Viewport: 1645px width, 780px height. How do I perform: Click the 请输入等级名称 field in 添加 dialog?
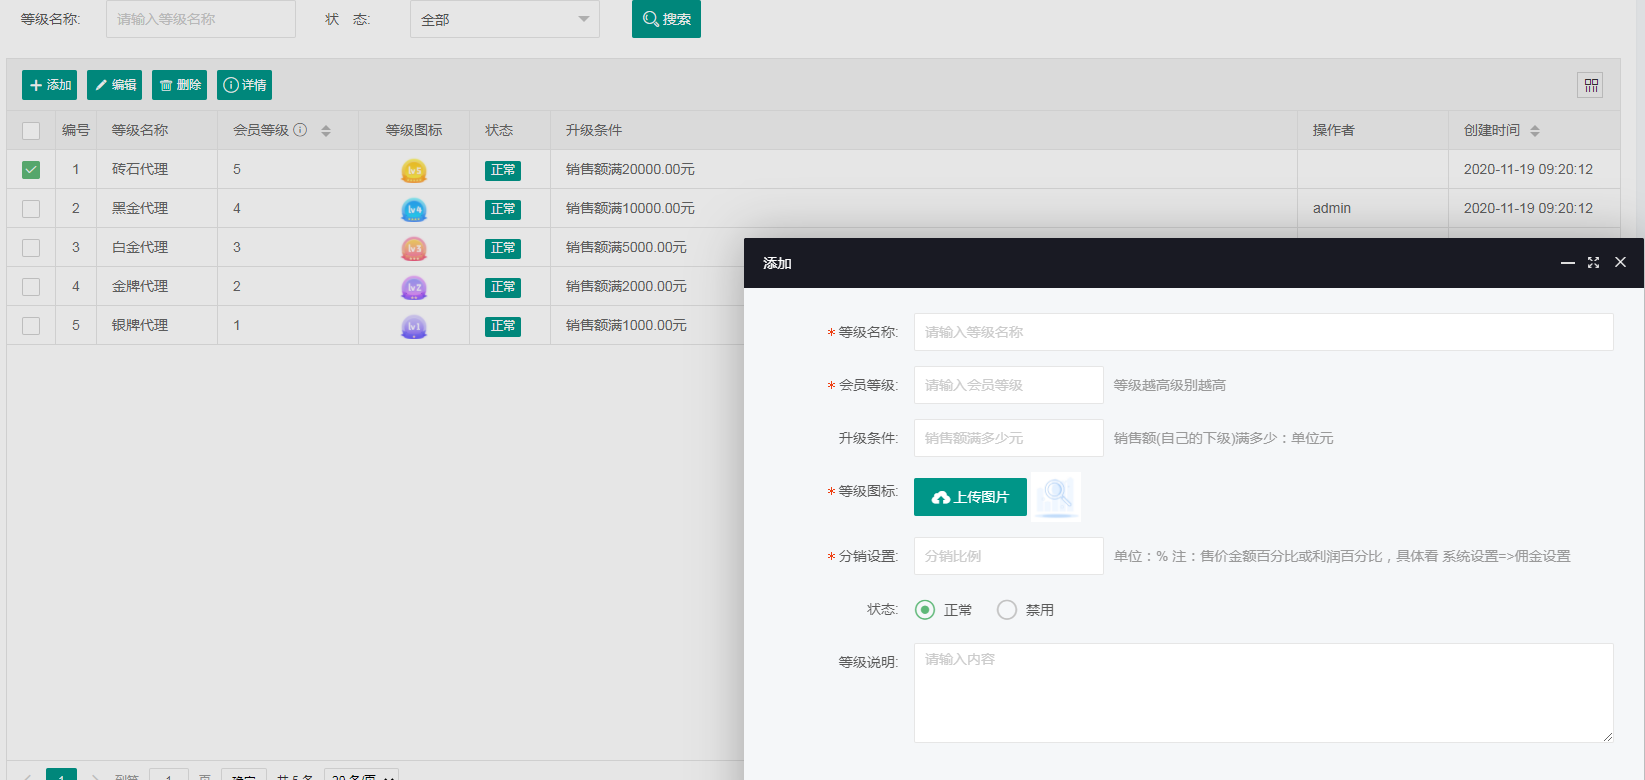pyautogui.click(x=1264, y=332)
